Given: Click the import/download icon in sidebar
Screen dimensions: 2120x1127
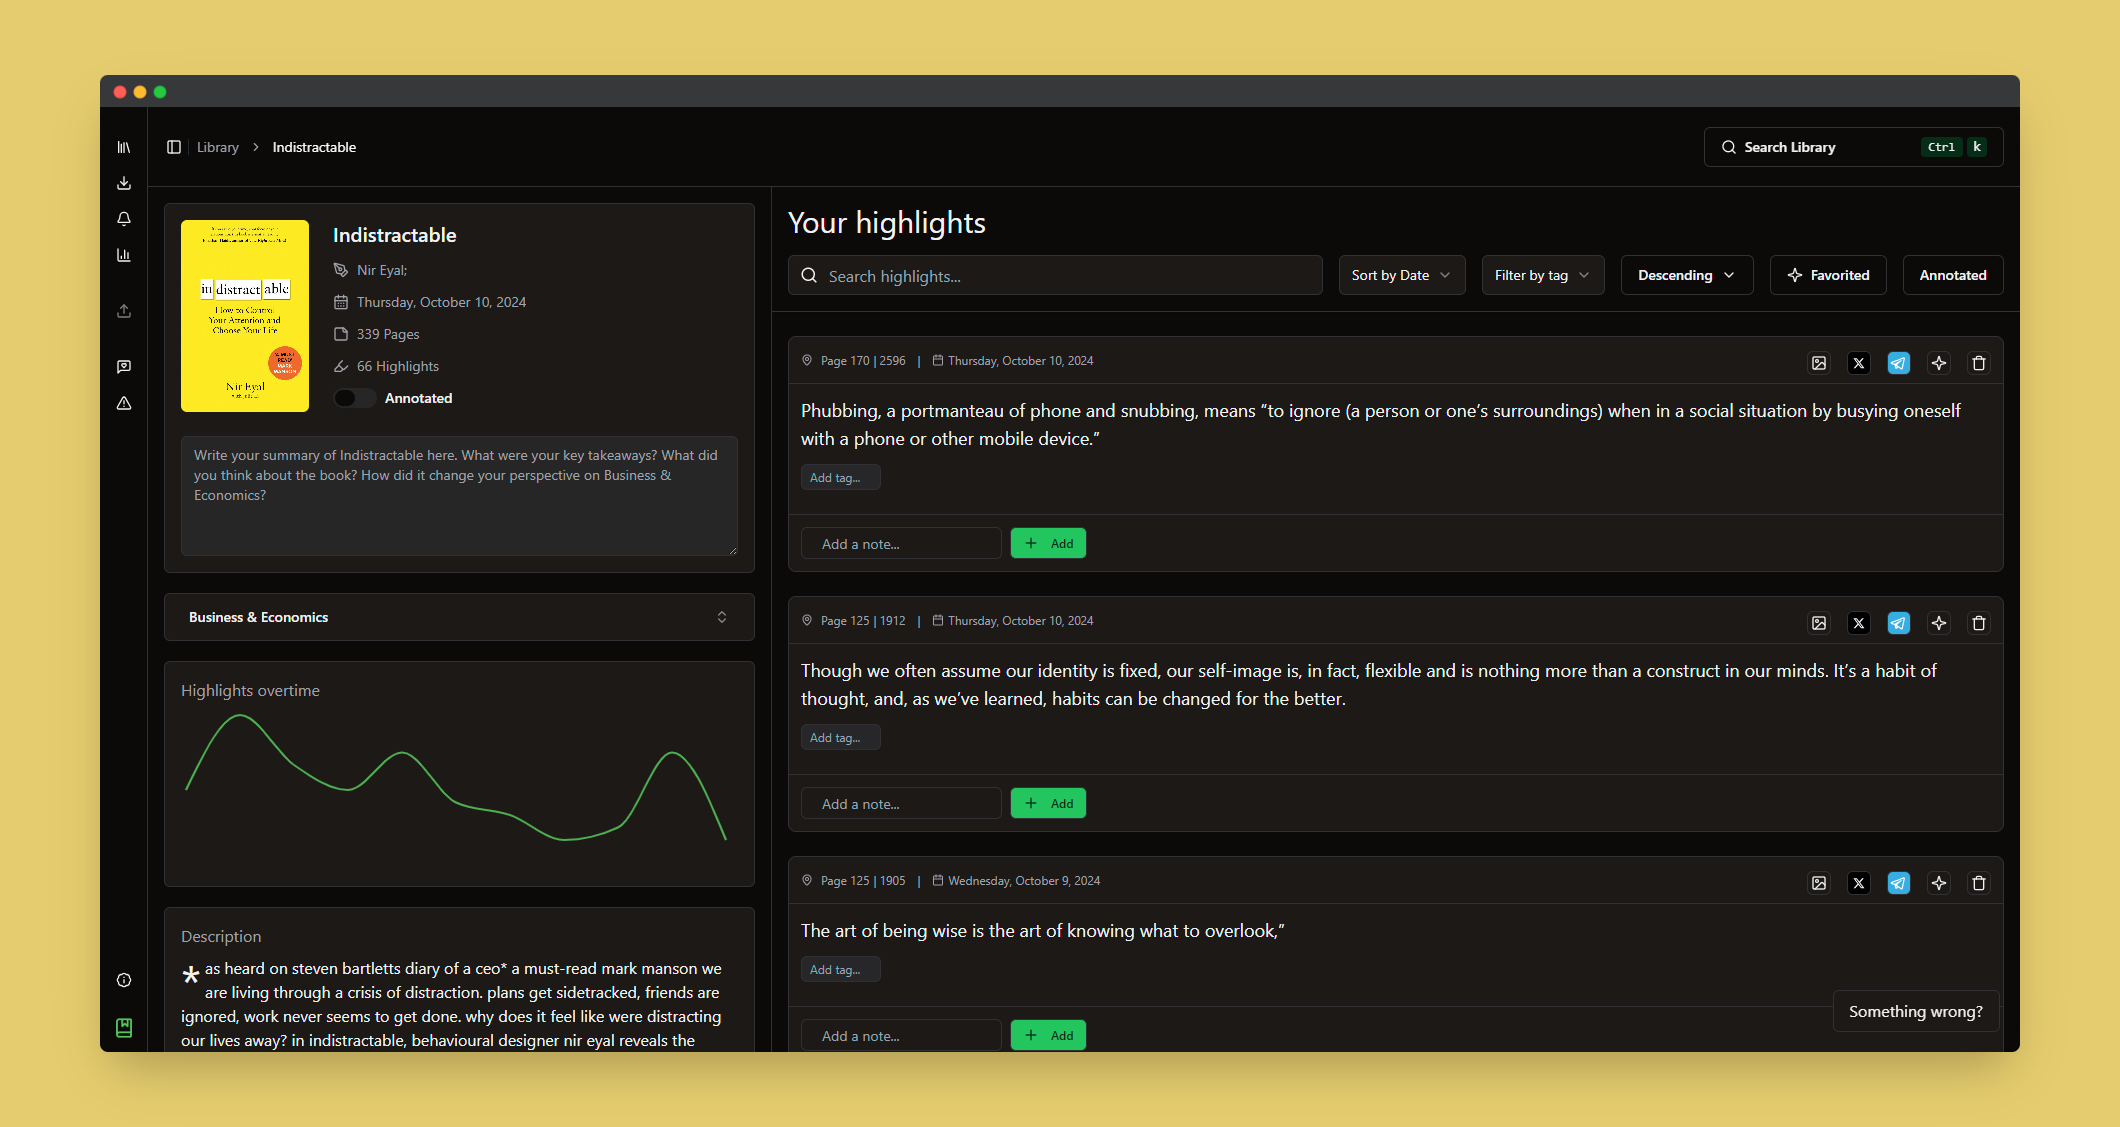Looking at the screenshot, I should click(x=124, y=183).
